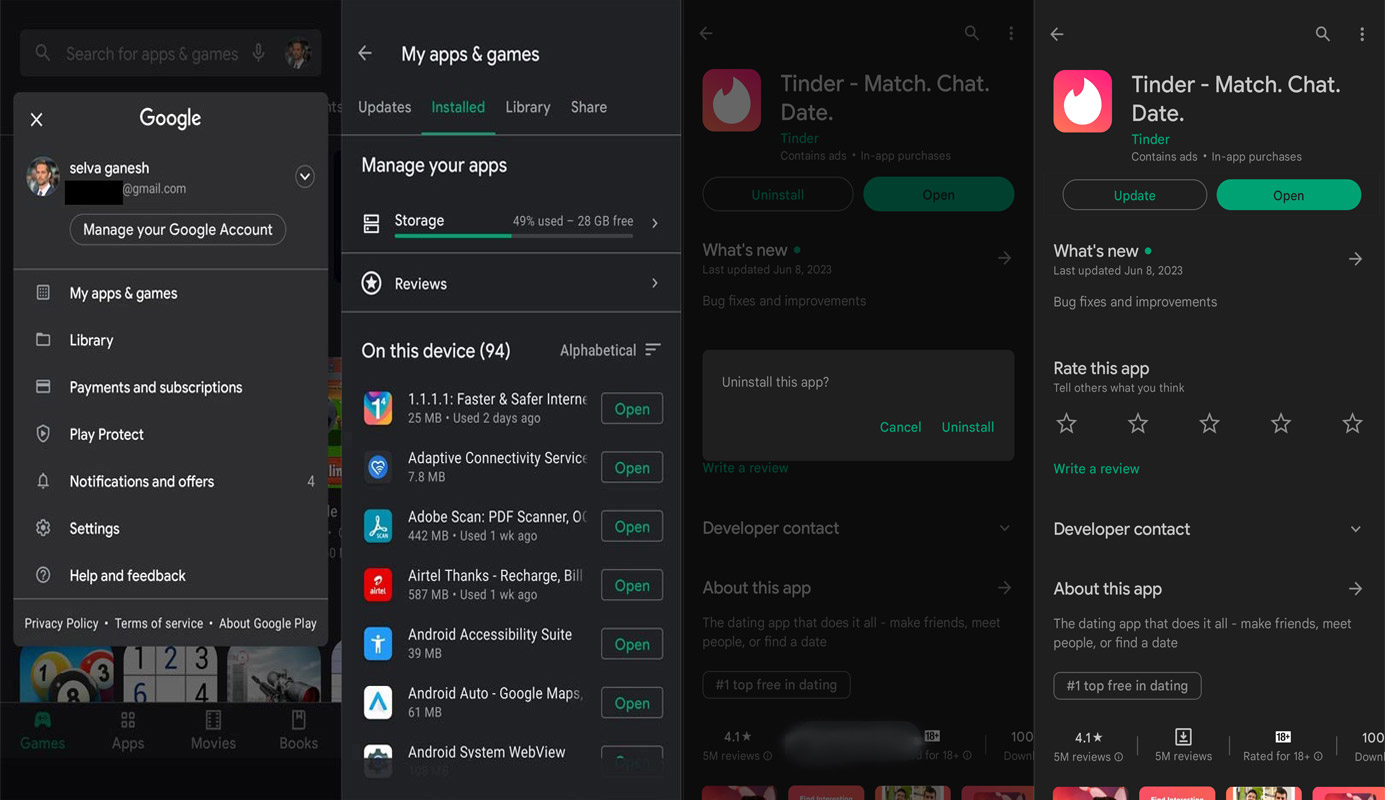Open Airtel Thanks app
This screenshot has height=800, width=1385.
pos(632,586)
